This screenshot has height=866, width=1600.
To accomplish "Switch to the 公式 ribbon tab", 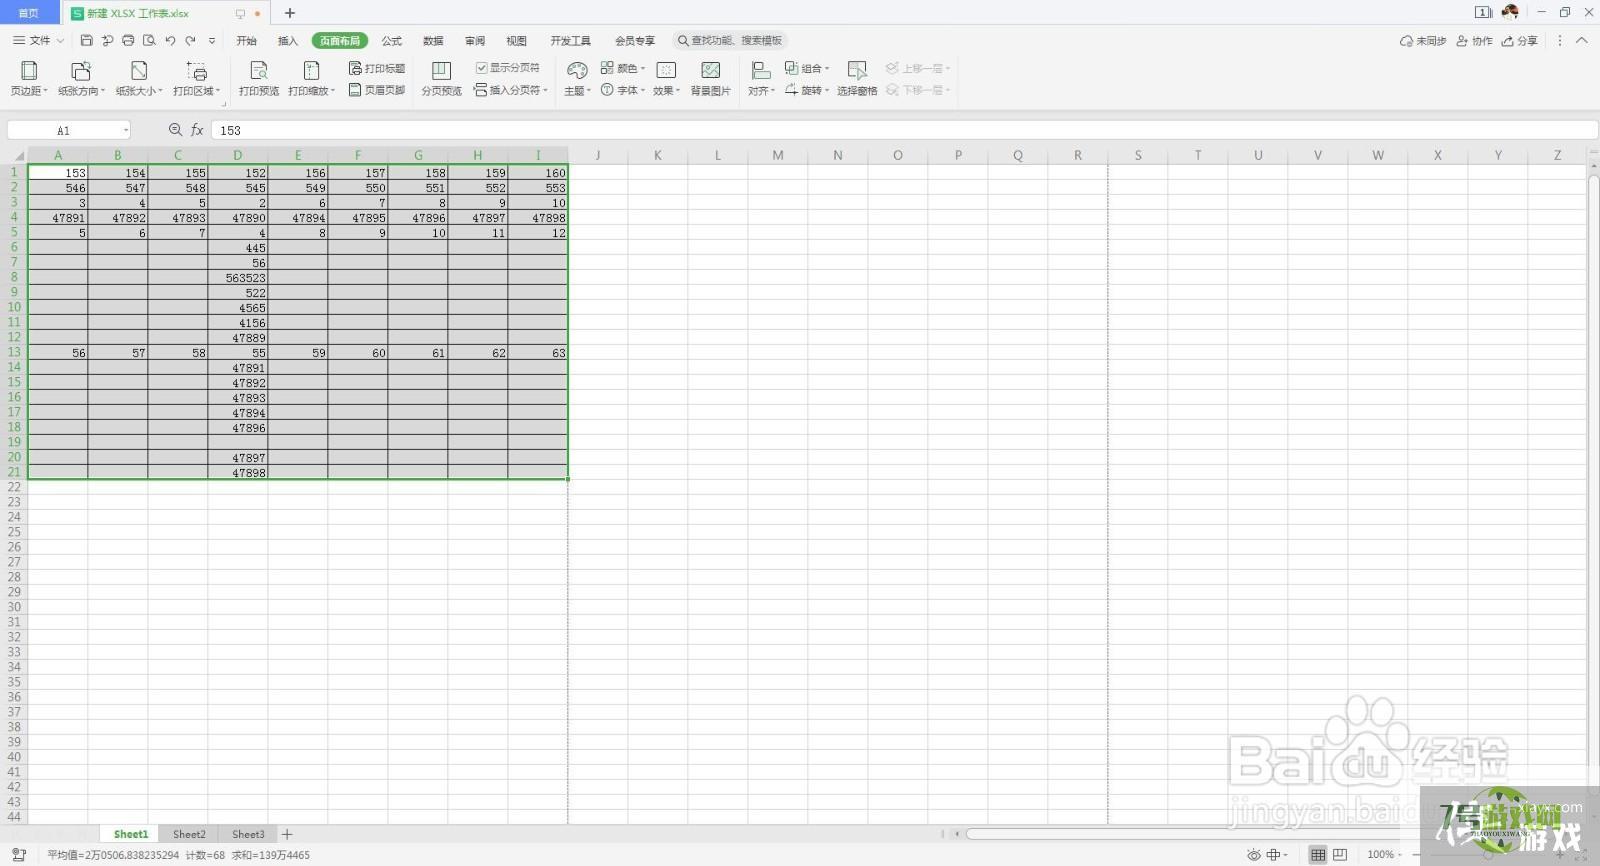I will pos(392,41).
